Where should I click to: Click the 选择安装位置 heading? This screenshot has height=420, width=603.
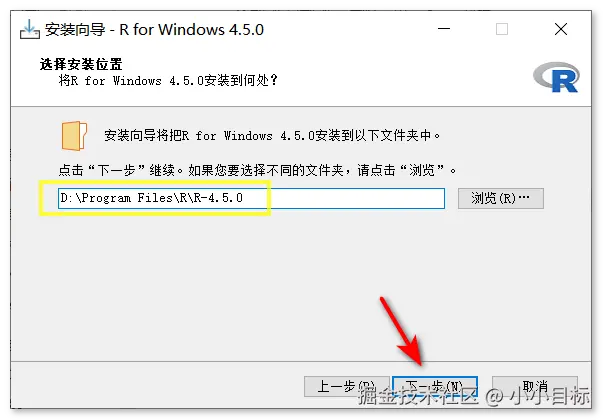[x=81, y=64]
